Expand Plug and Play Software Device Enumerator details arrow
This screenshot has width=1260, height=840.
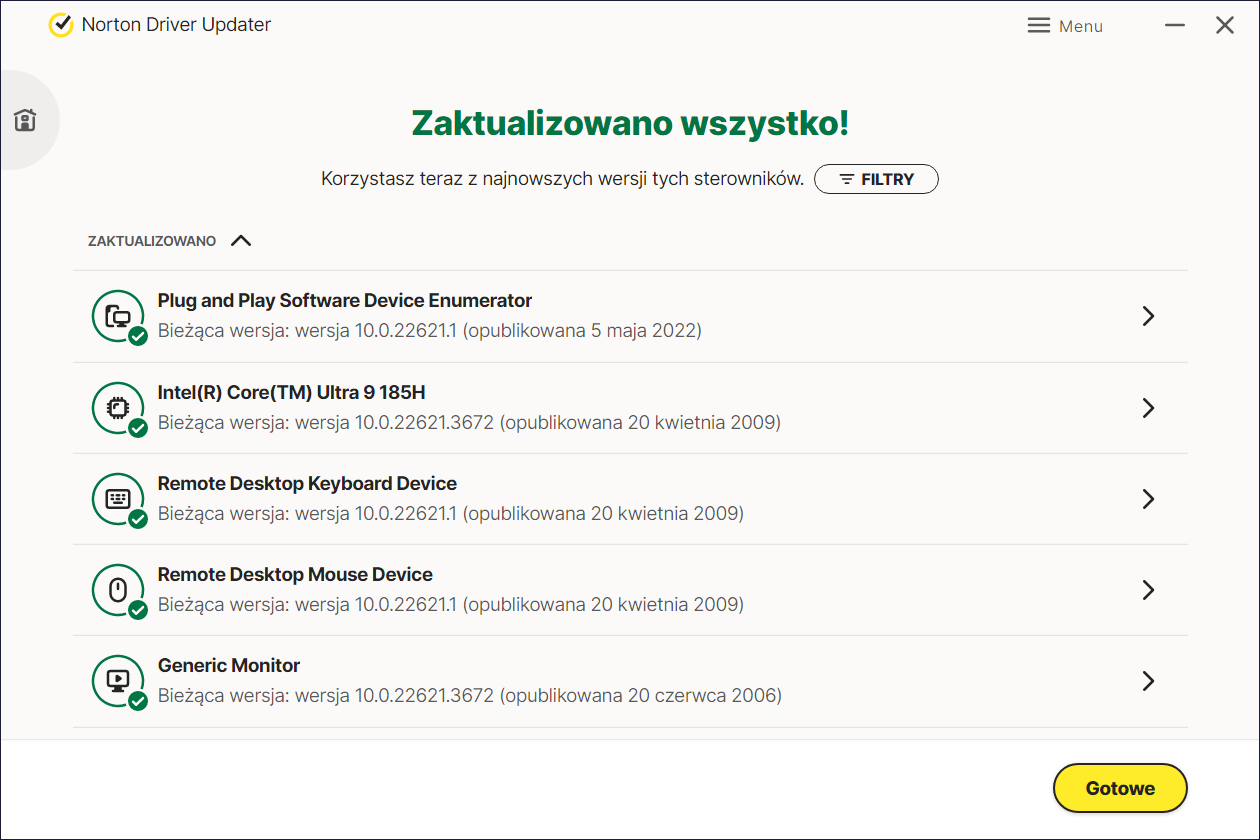tap(1148, 316)
